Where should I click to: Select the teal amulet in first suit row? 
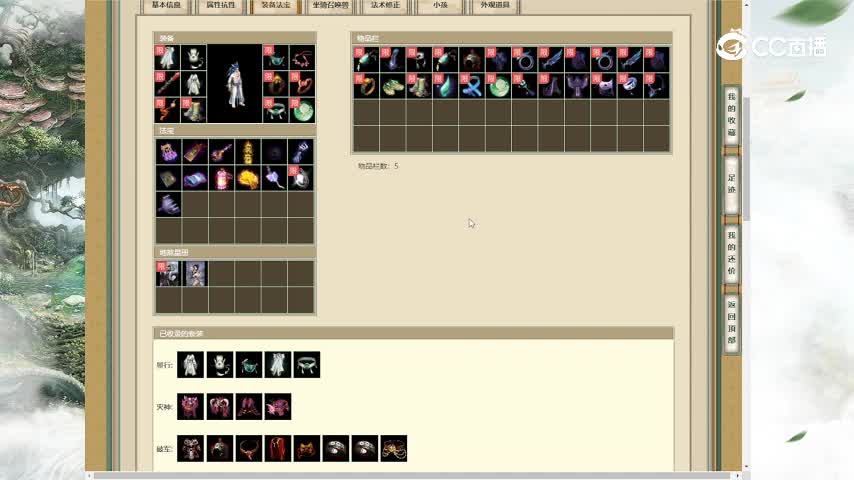pos(249,364)
